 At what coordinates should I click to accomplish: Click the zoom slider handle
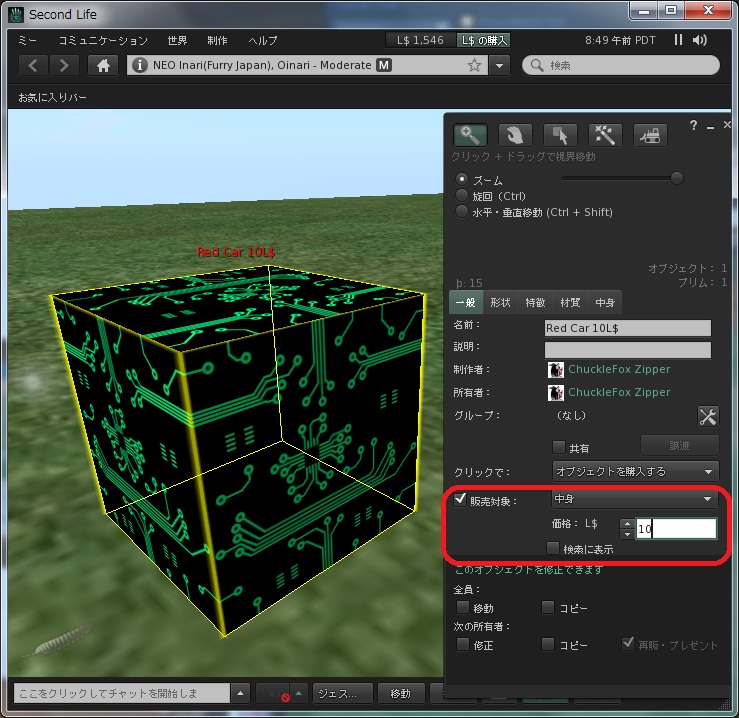pyautogui.click(x=677, y=179)
